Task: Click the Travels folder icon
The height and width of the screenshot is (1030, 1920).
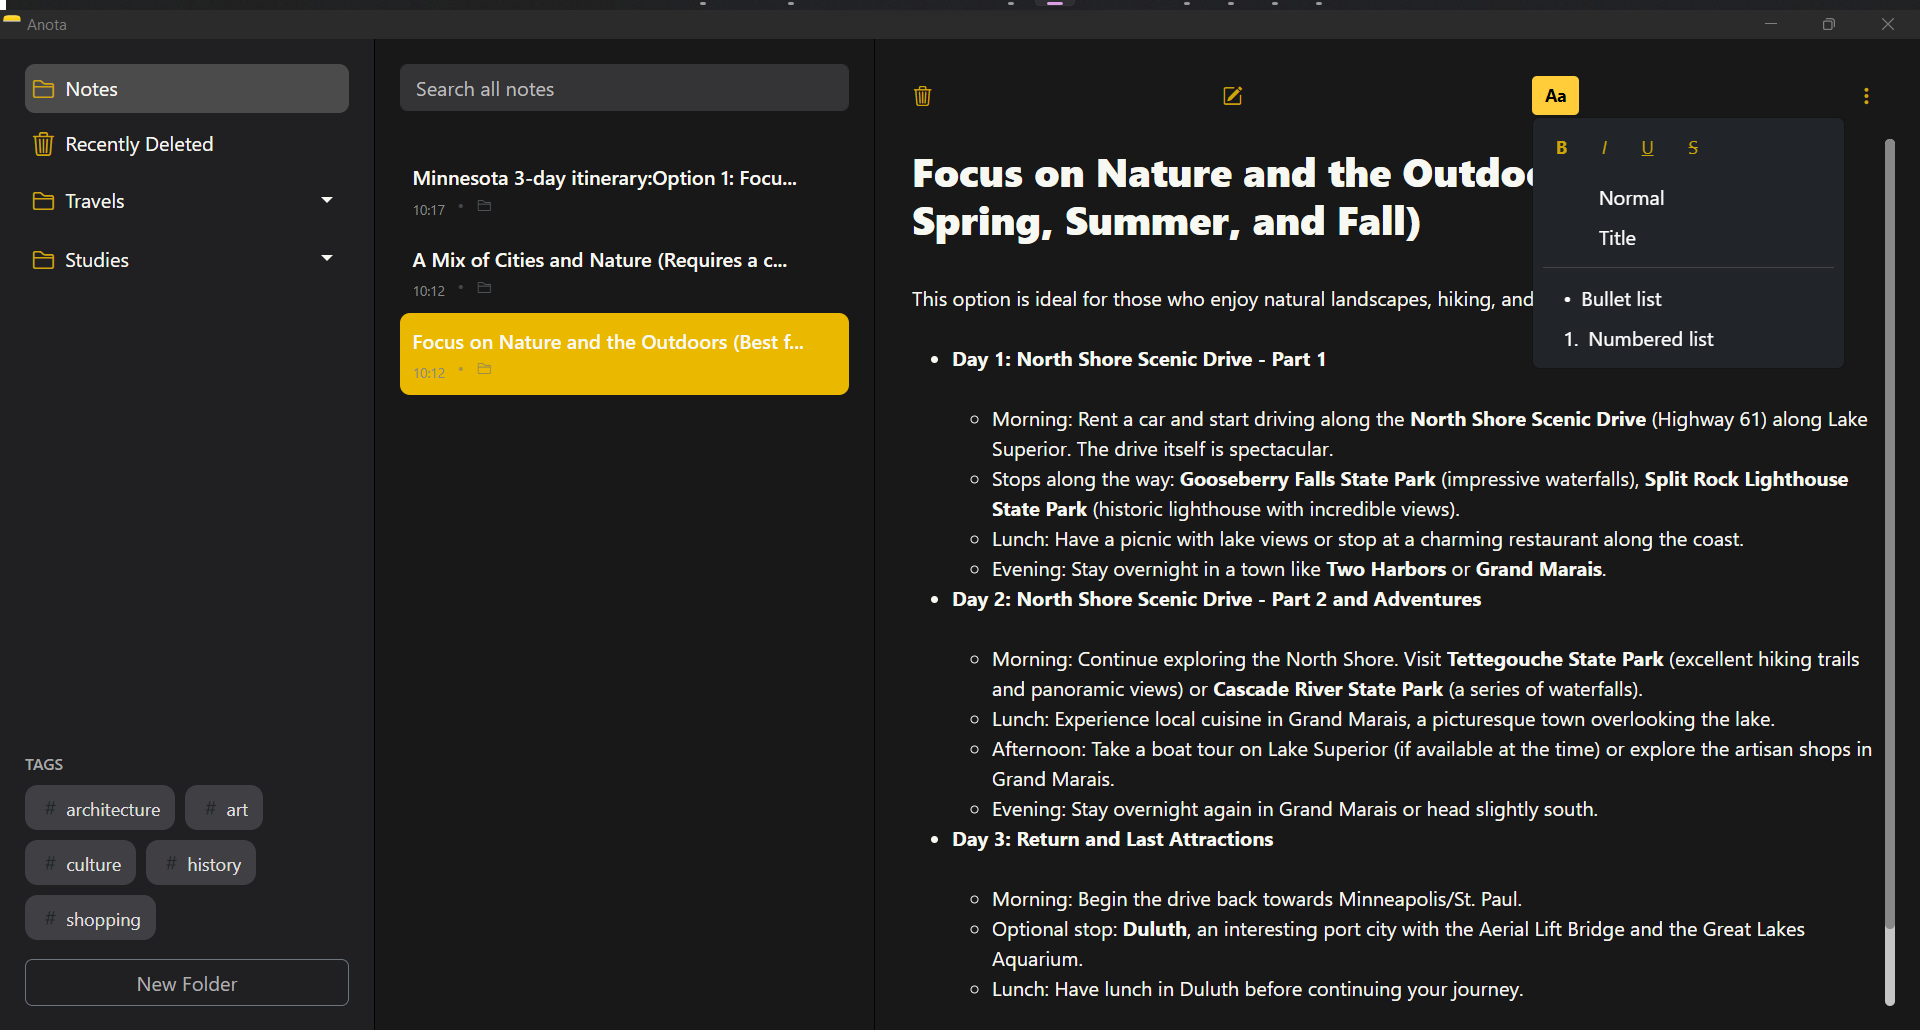Action: (x=43, y=201)
